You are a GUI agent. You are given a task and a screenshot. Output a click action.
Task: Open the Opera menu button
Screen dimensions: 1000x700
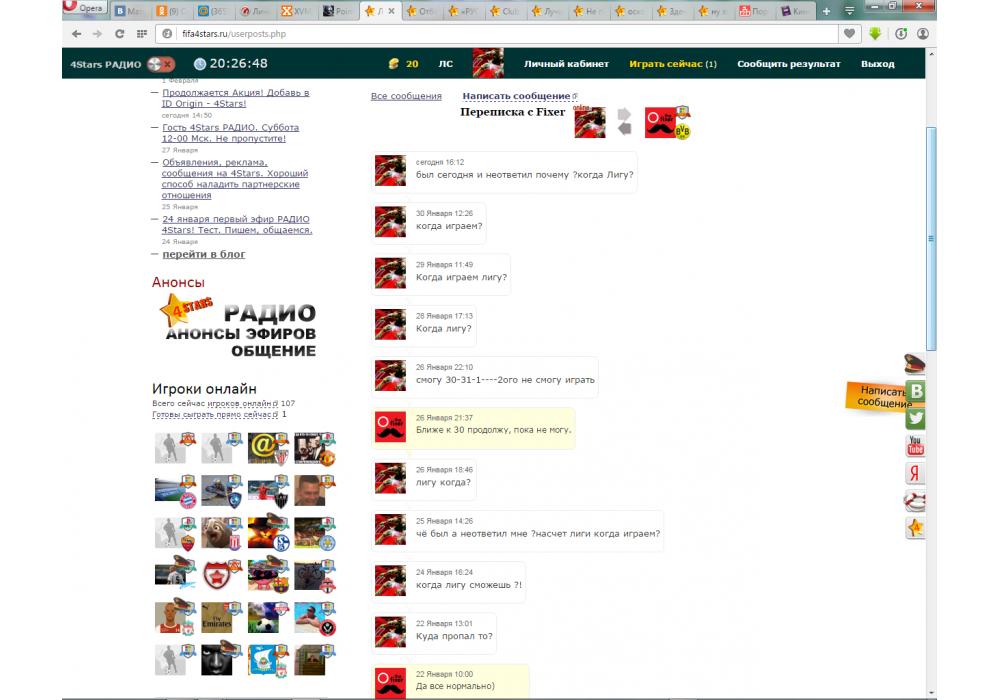pyautogui.click(x=85, y=8)
